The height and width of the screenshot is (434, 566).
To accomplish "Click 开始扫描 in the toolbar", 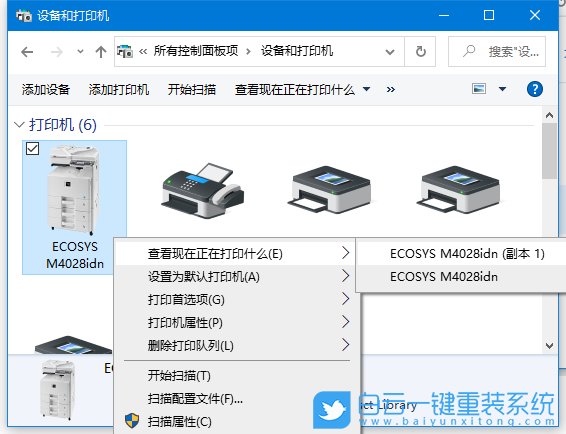I will click(192, 89).
